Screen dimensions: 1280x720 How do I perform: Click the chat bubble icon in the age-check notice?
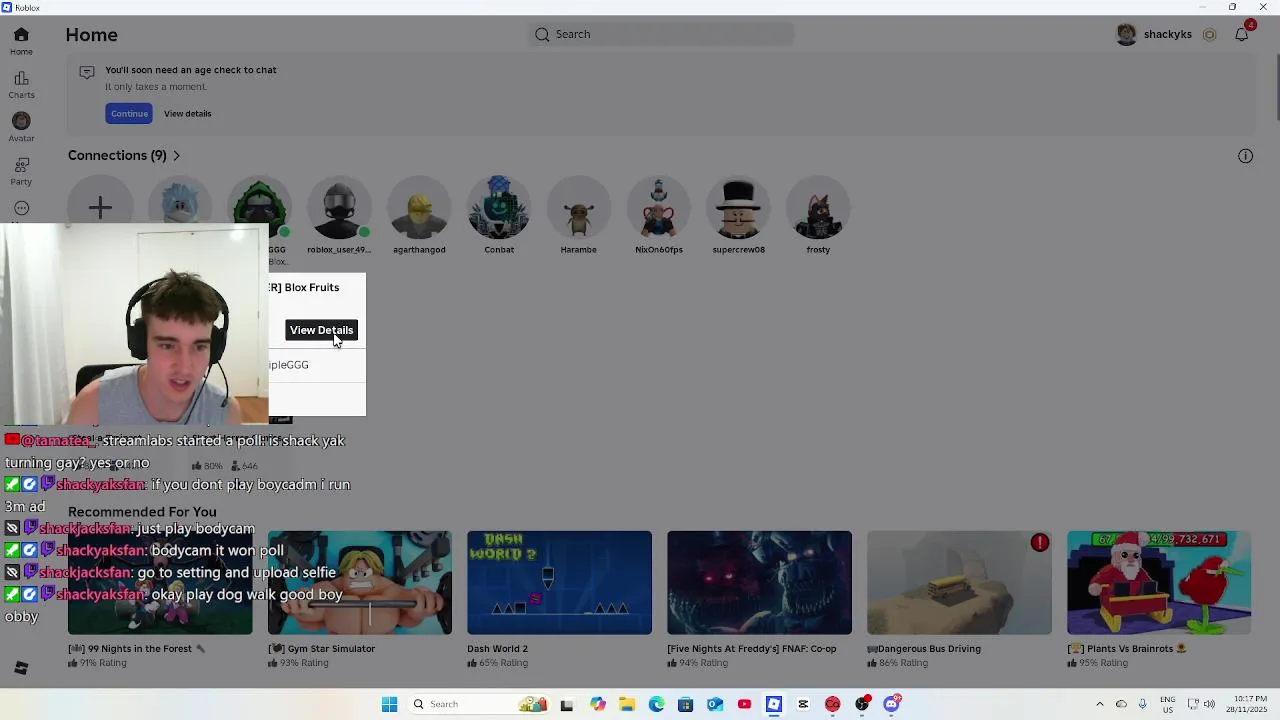(87, 72)
